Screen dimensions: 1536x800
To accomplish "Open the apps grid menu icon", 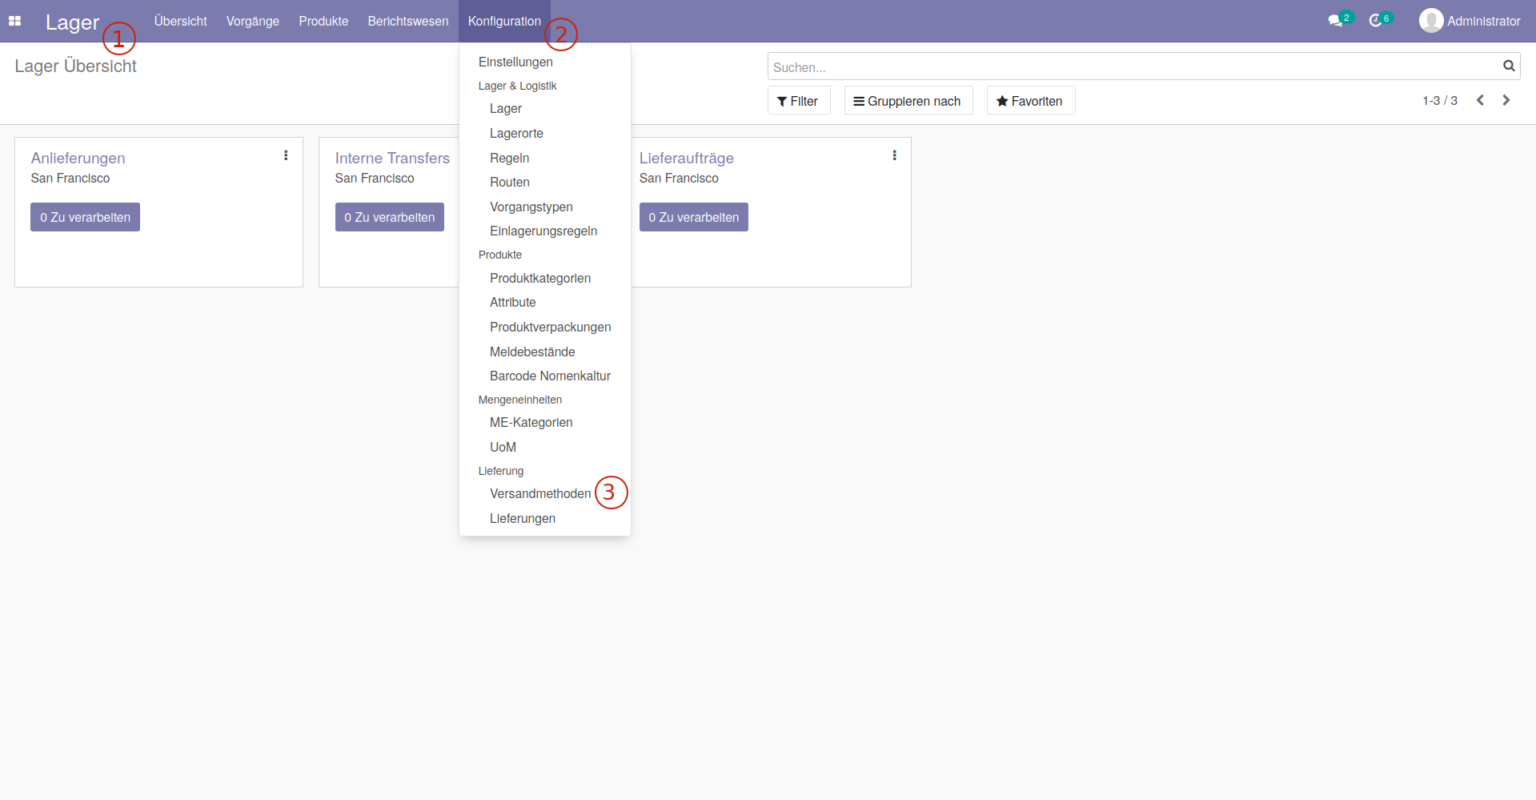I will point(14,20).
